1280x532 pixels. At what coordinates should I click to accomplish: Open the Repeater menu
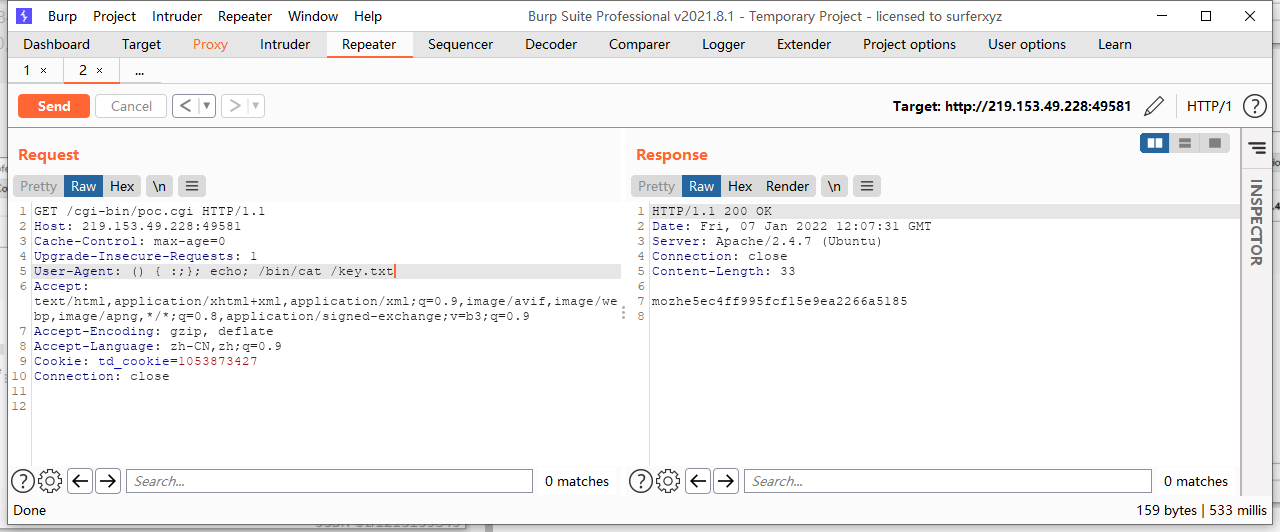click(245, 16)
